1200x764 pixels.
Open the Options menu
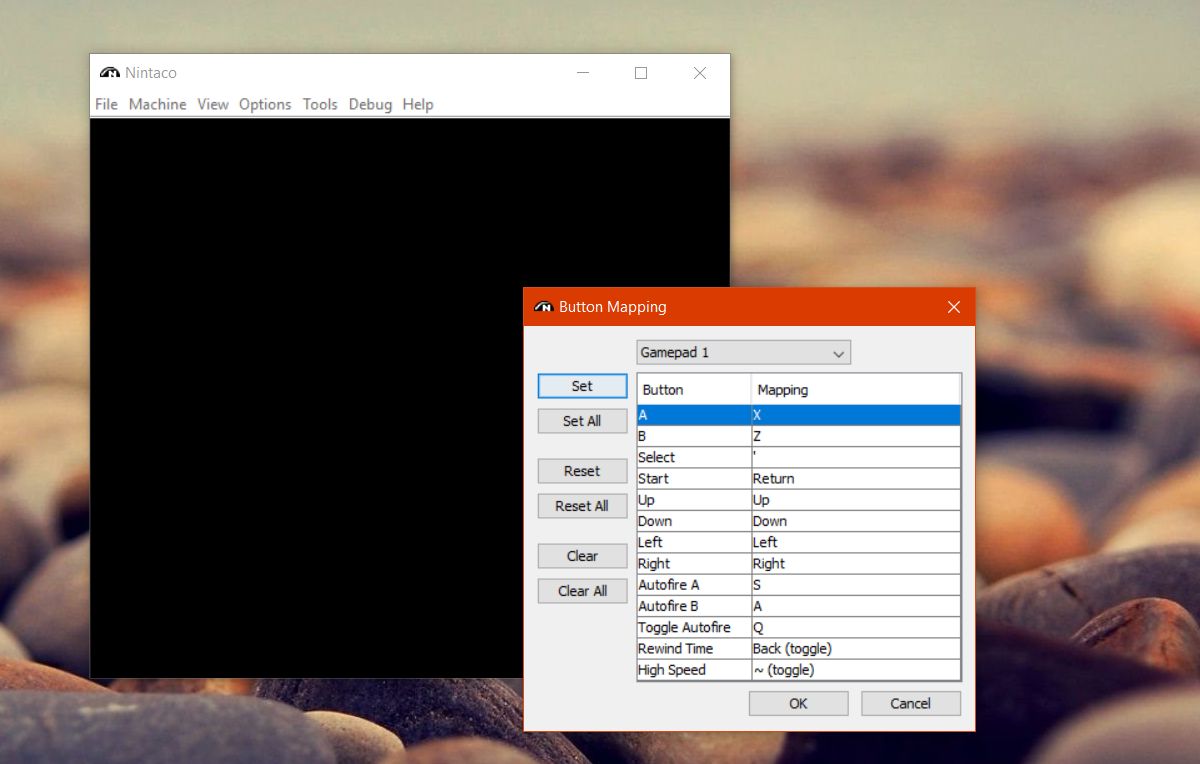click(x=265, y=104)
